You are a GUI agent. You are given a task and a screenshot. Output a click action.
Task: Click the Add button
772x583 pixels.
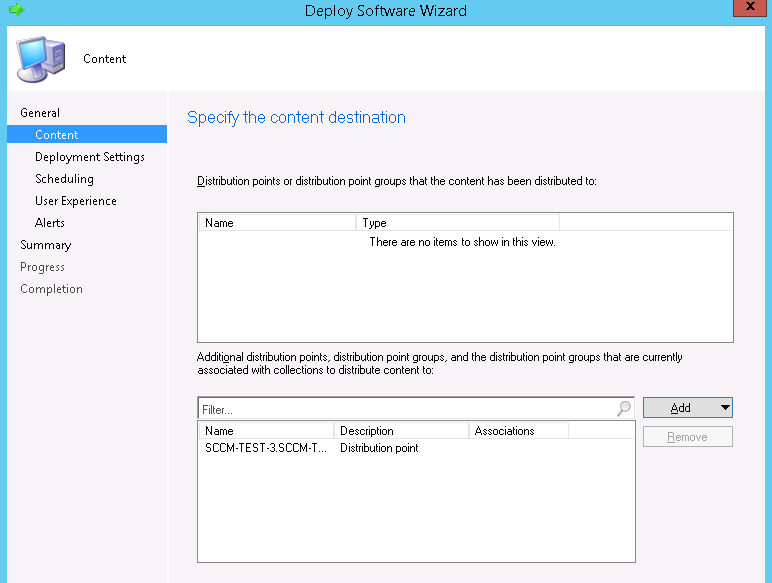[x=680, y=408]
